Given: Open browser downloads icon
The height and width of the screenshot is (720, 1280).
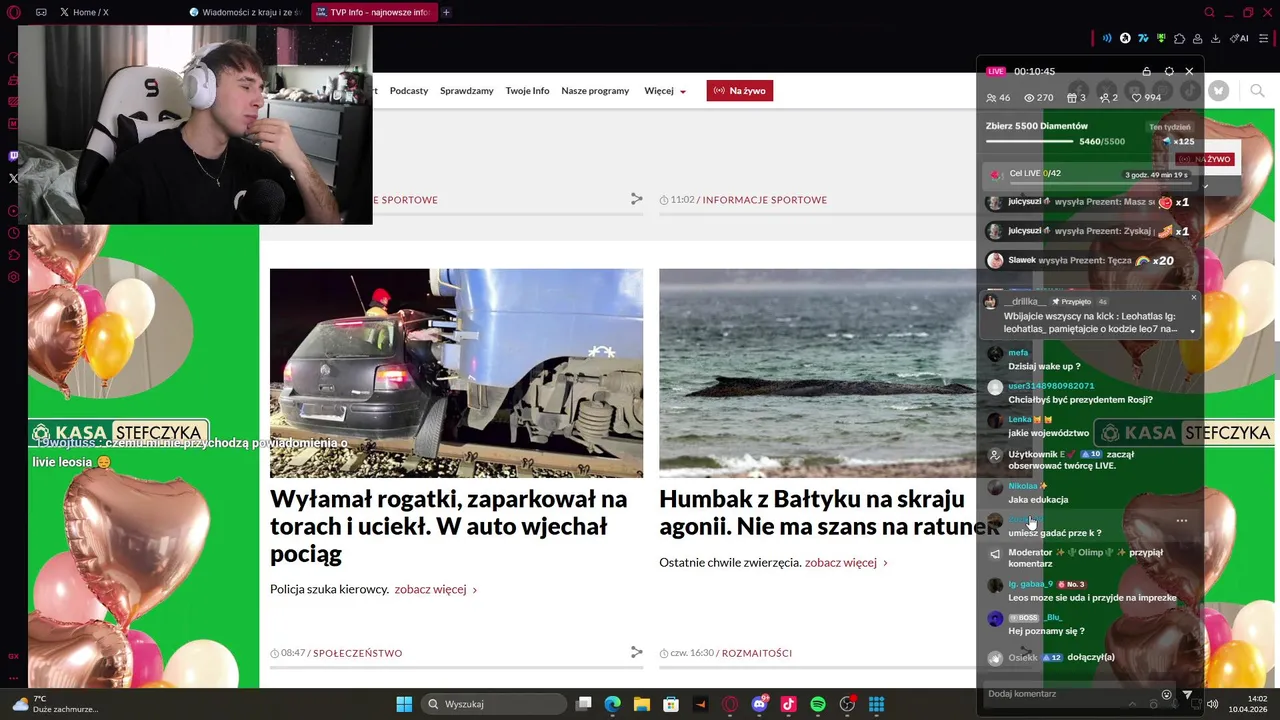Looking at the screenshot, I should pyautogui.click(x=1215, y=38).
